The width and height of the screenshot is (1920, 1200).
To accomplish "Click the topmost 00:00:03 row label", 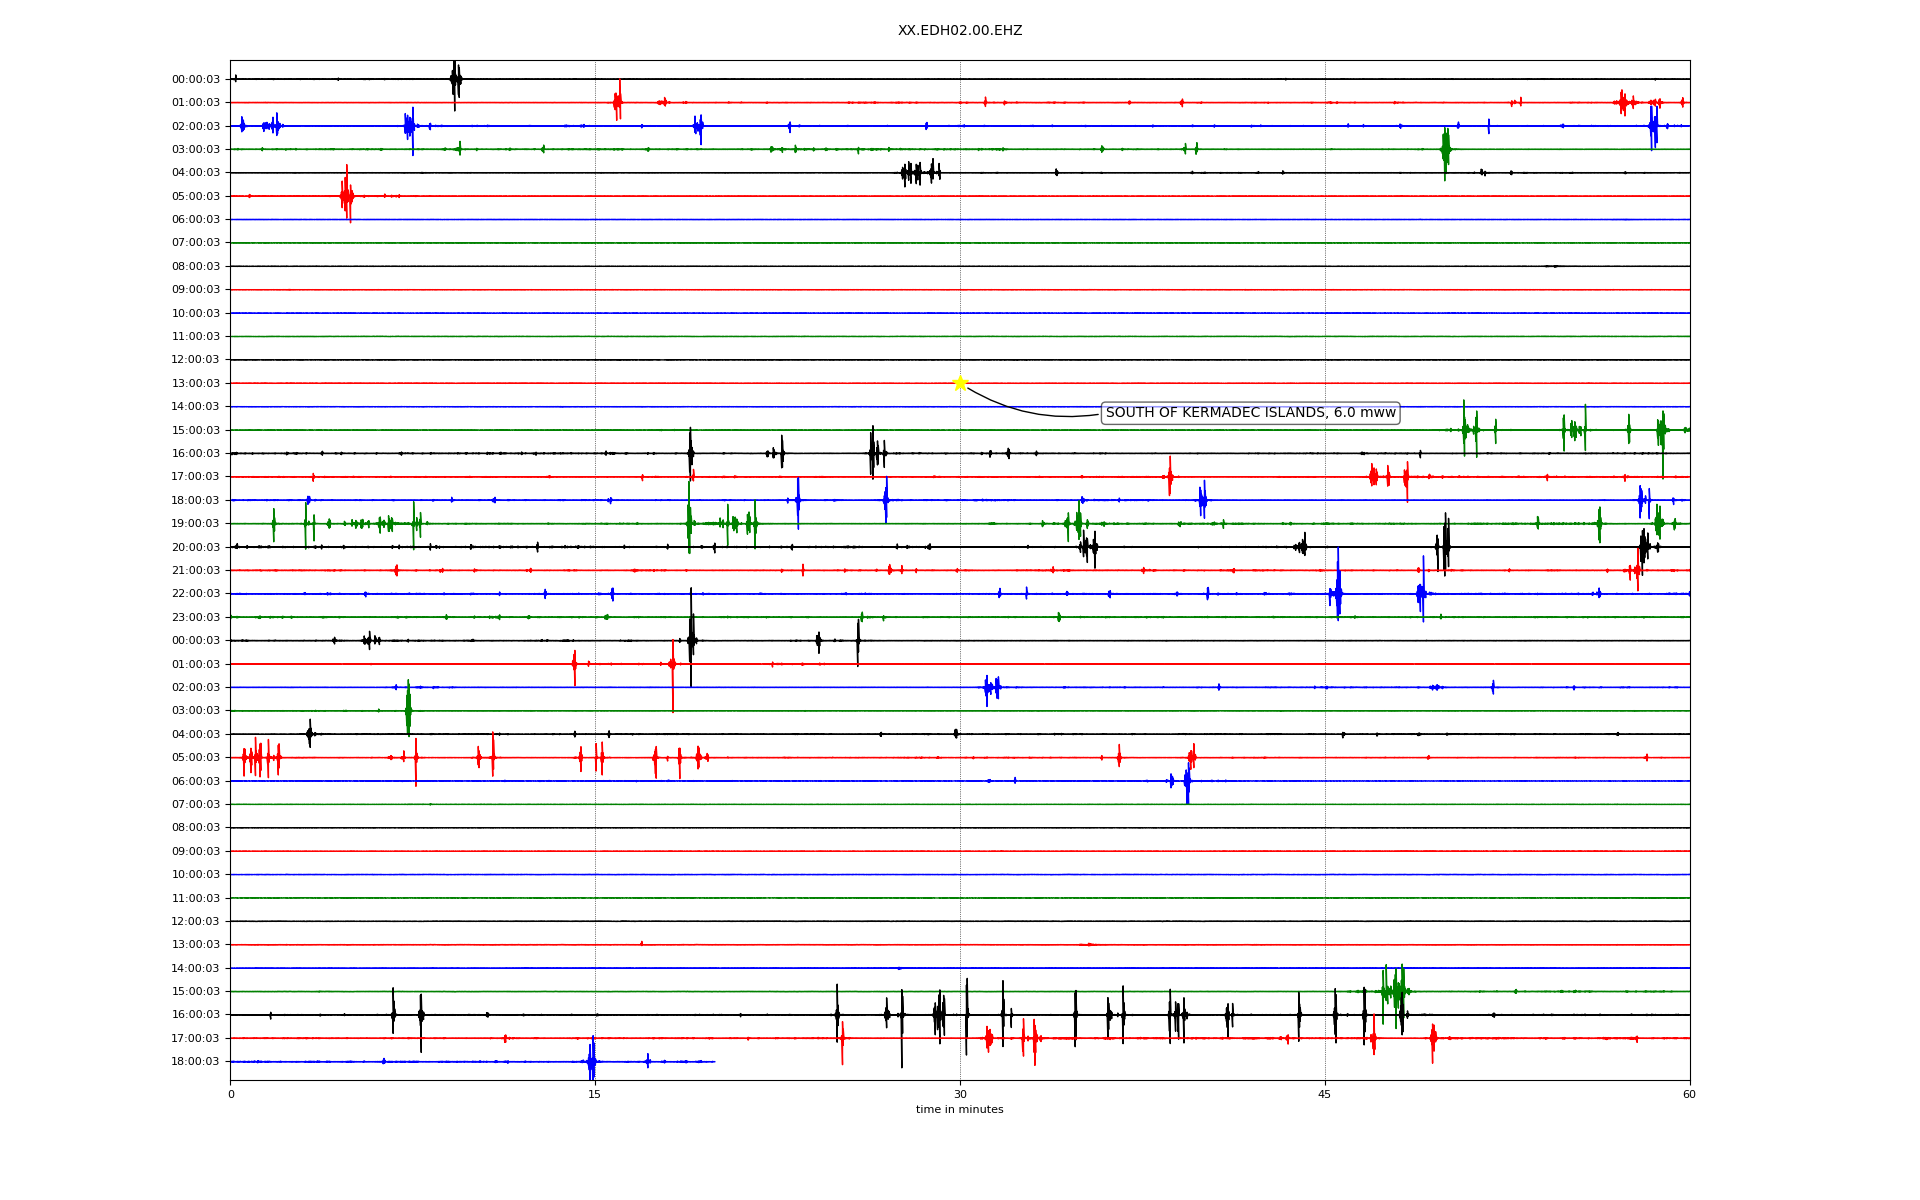I will click(196, 80).
